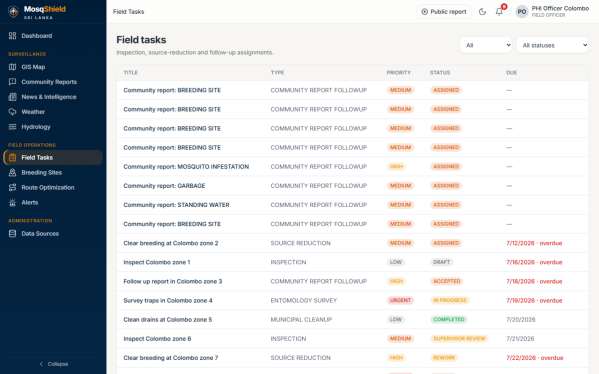
Task: Click 7/20/2026 due date
Action: click(x=521, y=319)
